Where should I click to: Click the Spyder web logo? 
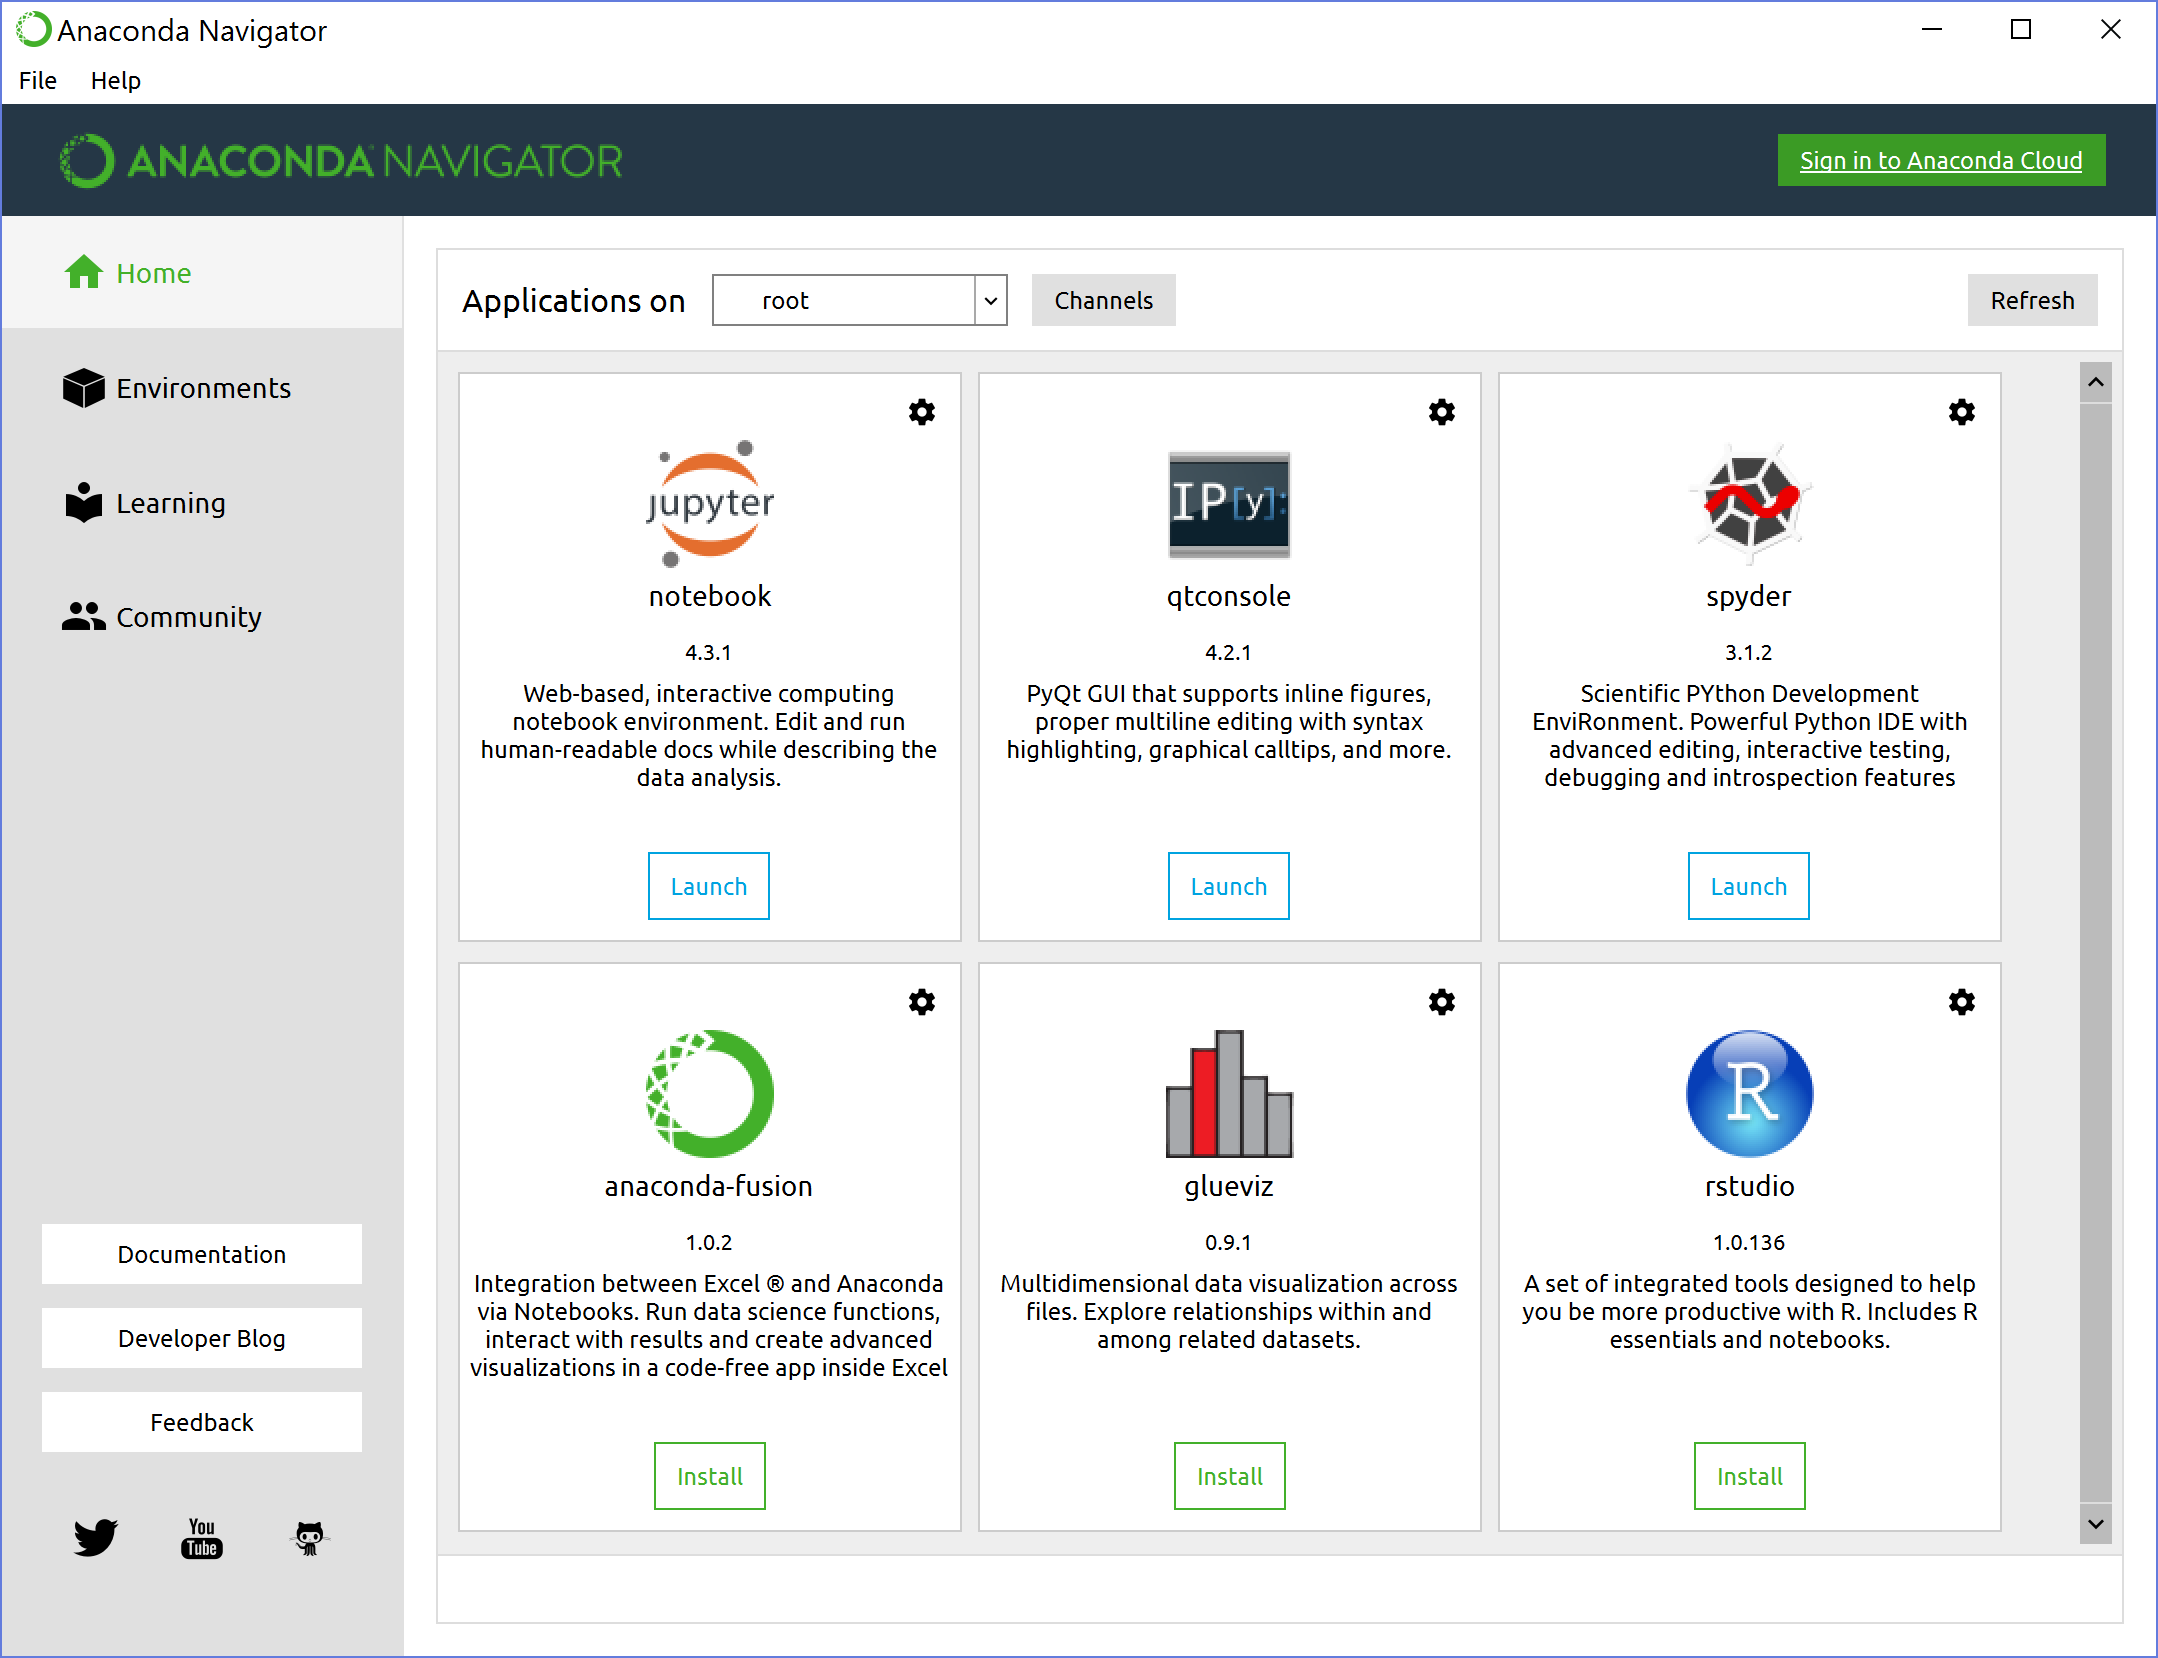[x=1750, y=504]
